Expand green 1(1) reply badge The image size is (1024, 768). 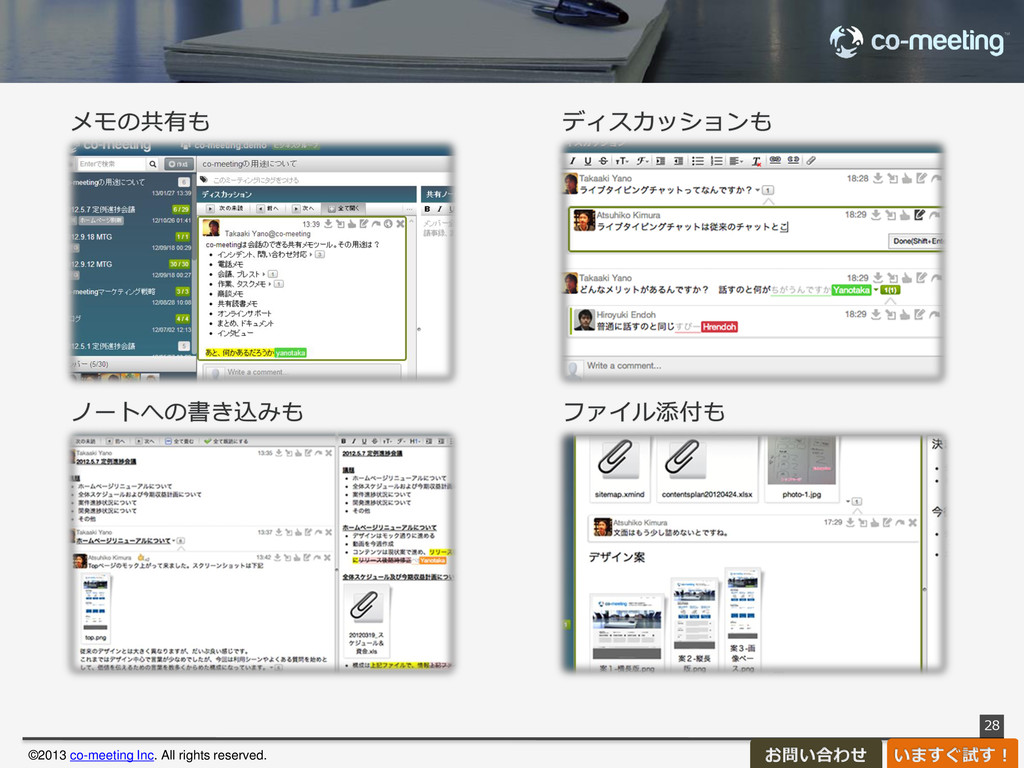click(890, 290)
